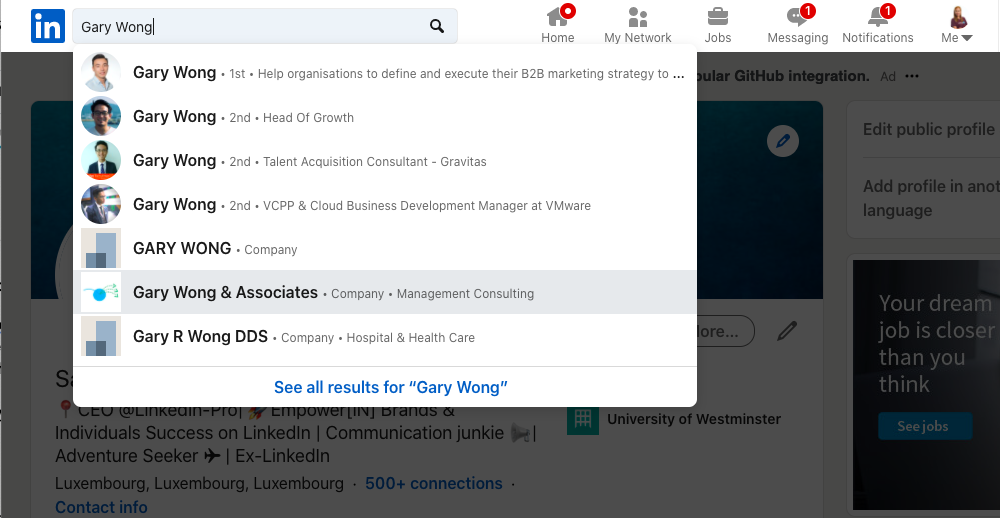
Task: Open University of Westminster link
Action: pos(694,419)
